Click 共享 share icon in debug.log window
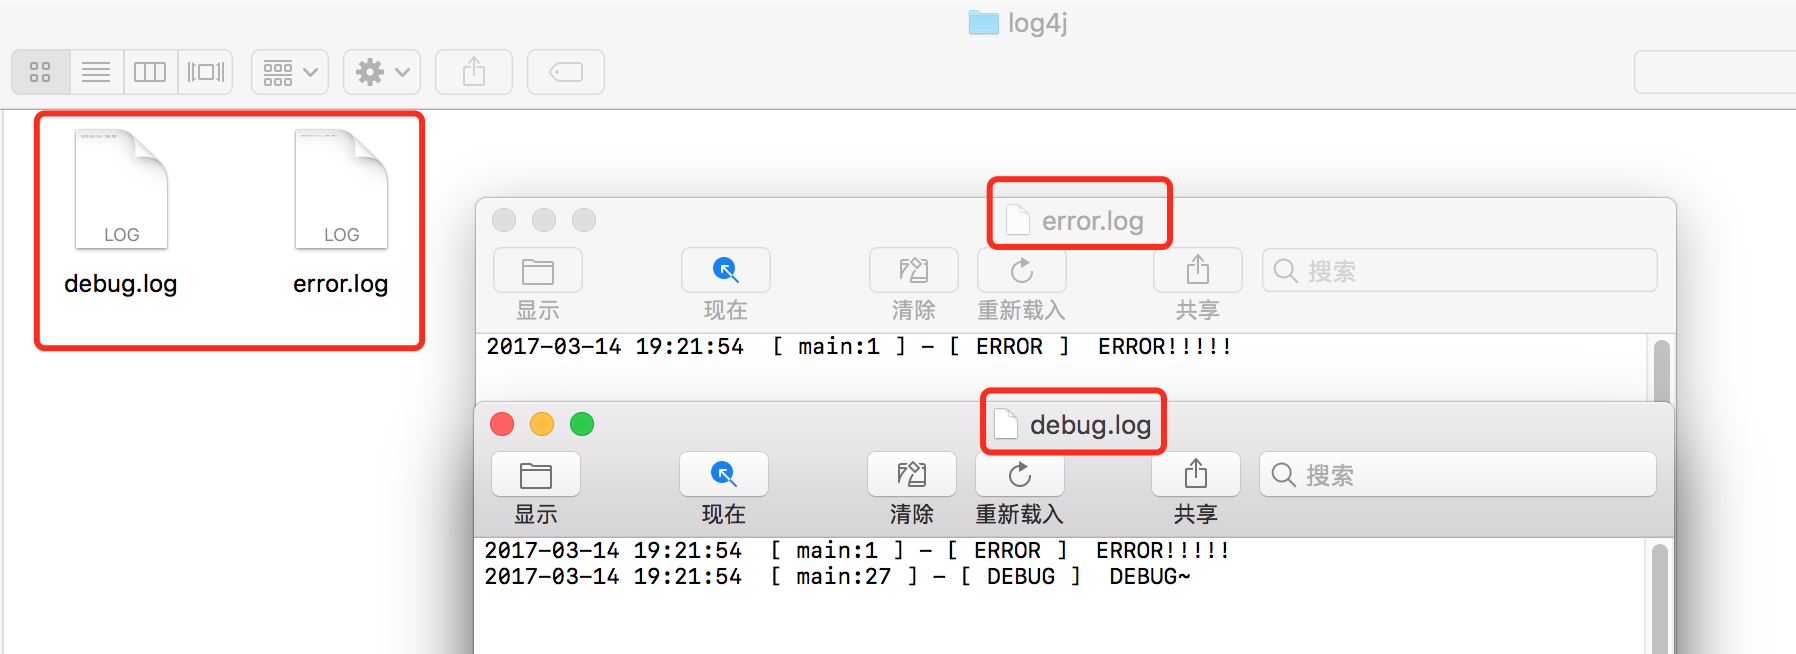 tap(1196, 475)
